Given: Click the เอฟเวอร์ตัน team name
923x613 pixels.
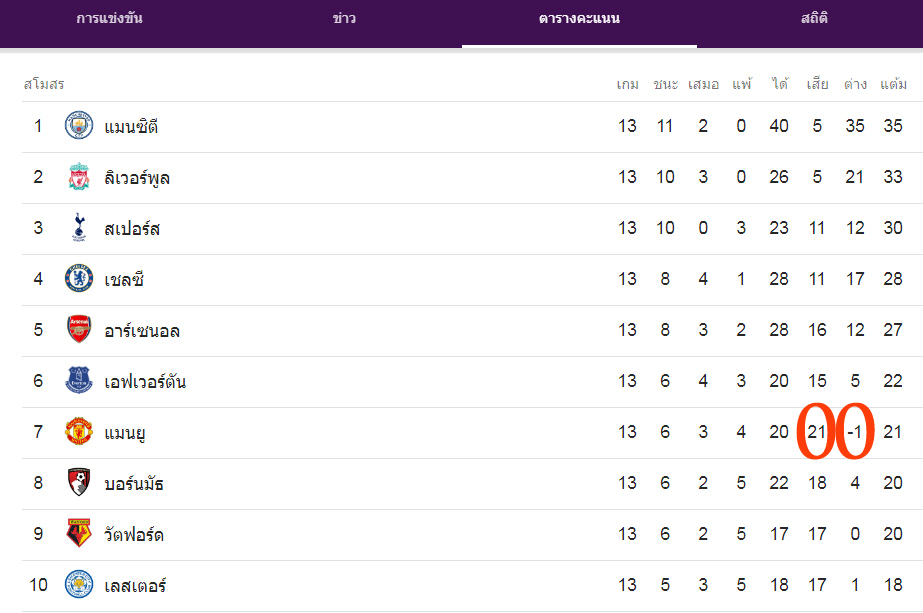Looking at the screenshot, I should [145, 382].
